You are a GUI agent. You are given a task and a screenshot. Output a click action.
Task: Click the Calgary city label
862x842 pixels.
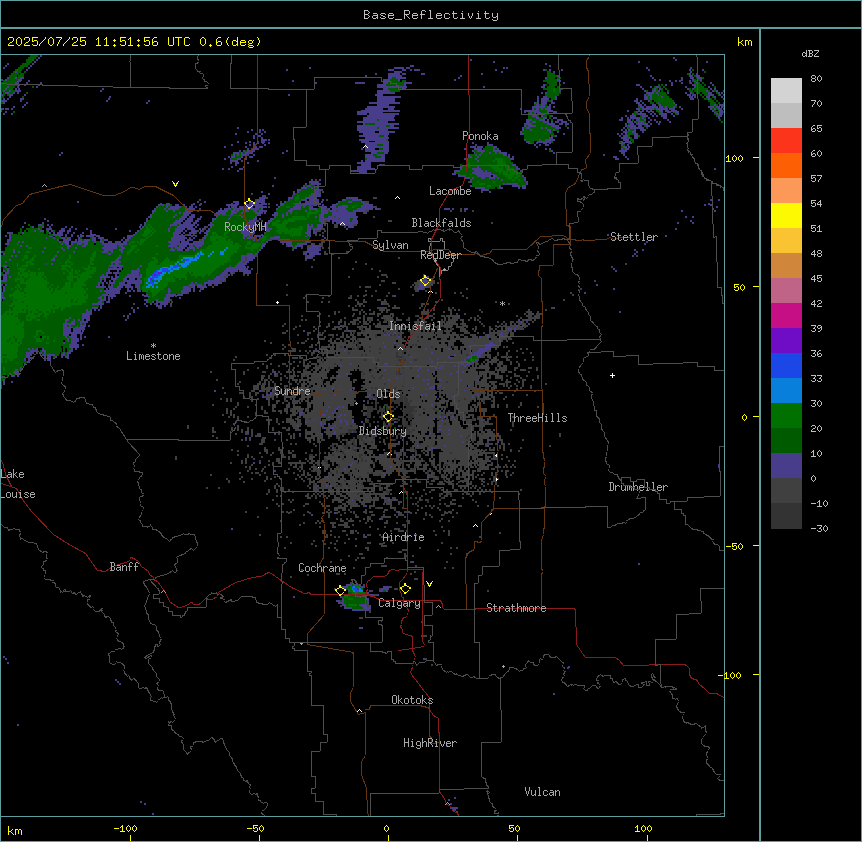coord(399,603)
